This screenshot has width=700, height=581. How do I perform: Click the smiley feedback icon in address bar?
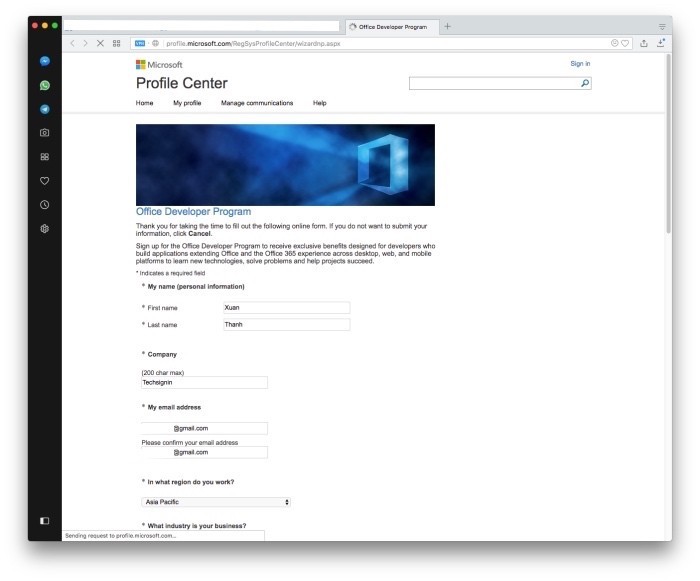pos(614,43)
